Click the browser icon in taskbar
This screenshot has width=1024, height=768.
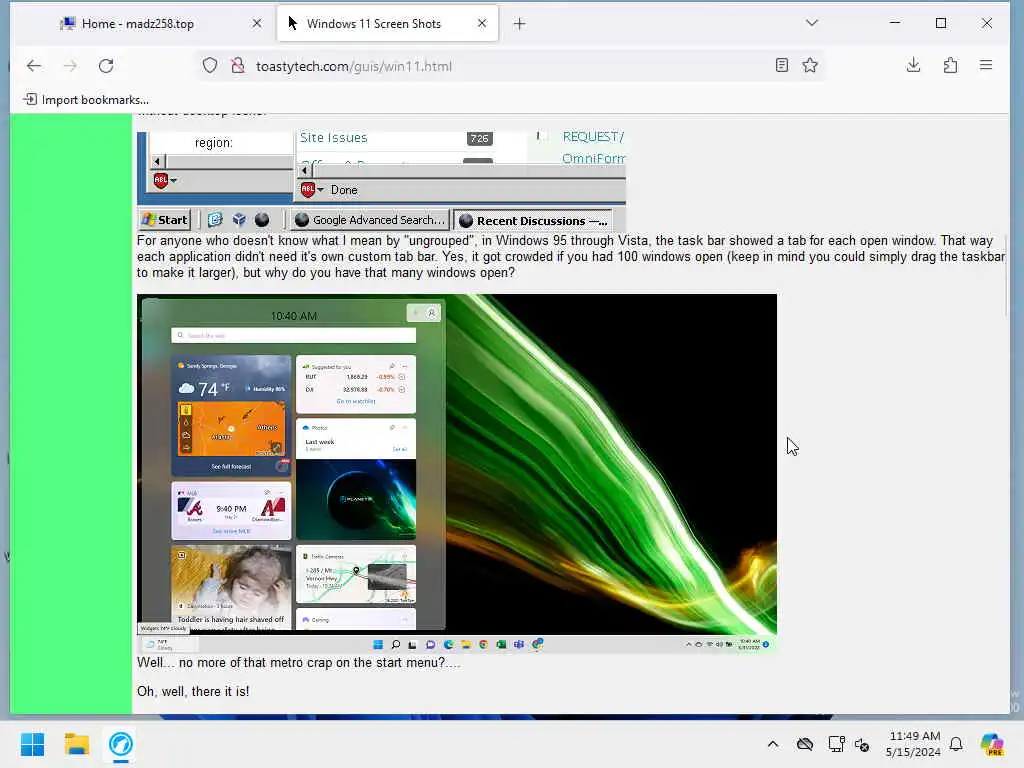click(121, 744)
